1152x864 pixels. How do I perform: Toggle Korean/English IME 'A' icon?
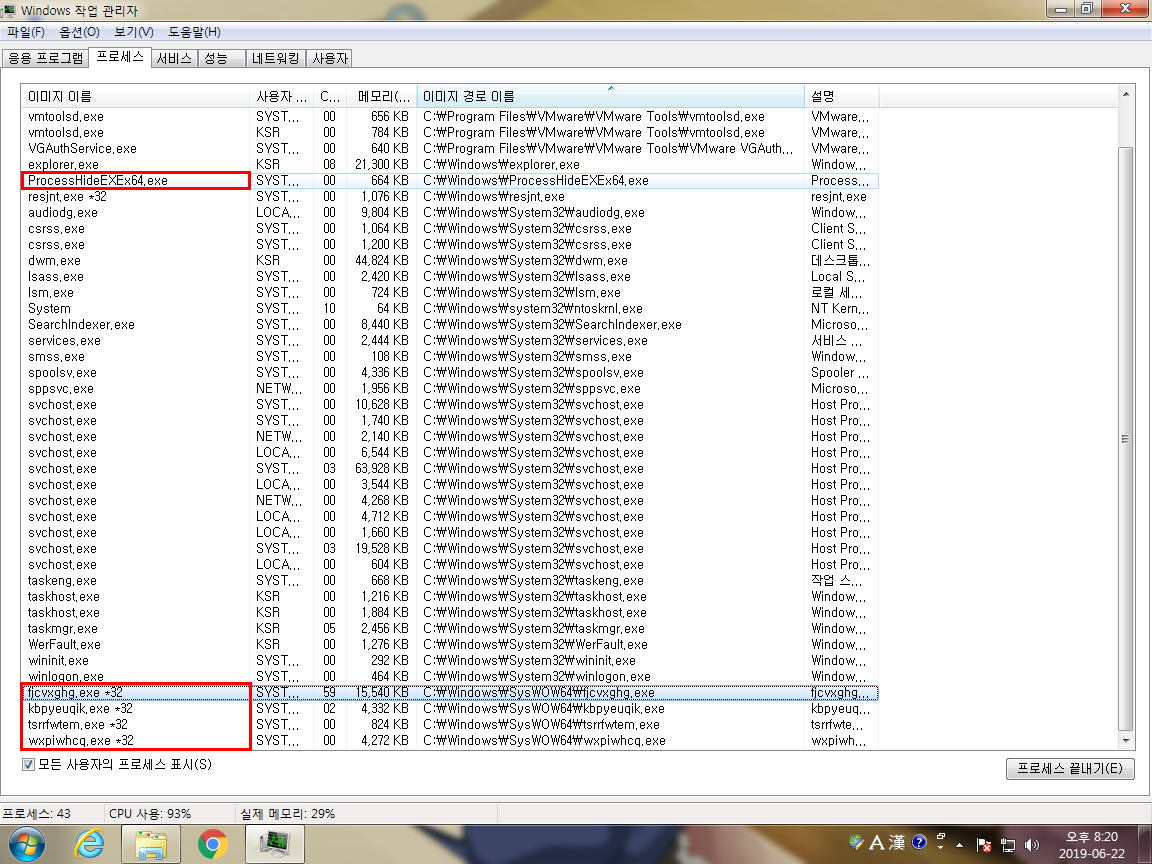click(876, 842)
